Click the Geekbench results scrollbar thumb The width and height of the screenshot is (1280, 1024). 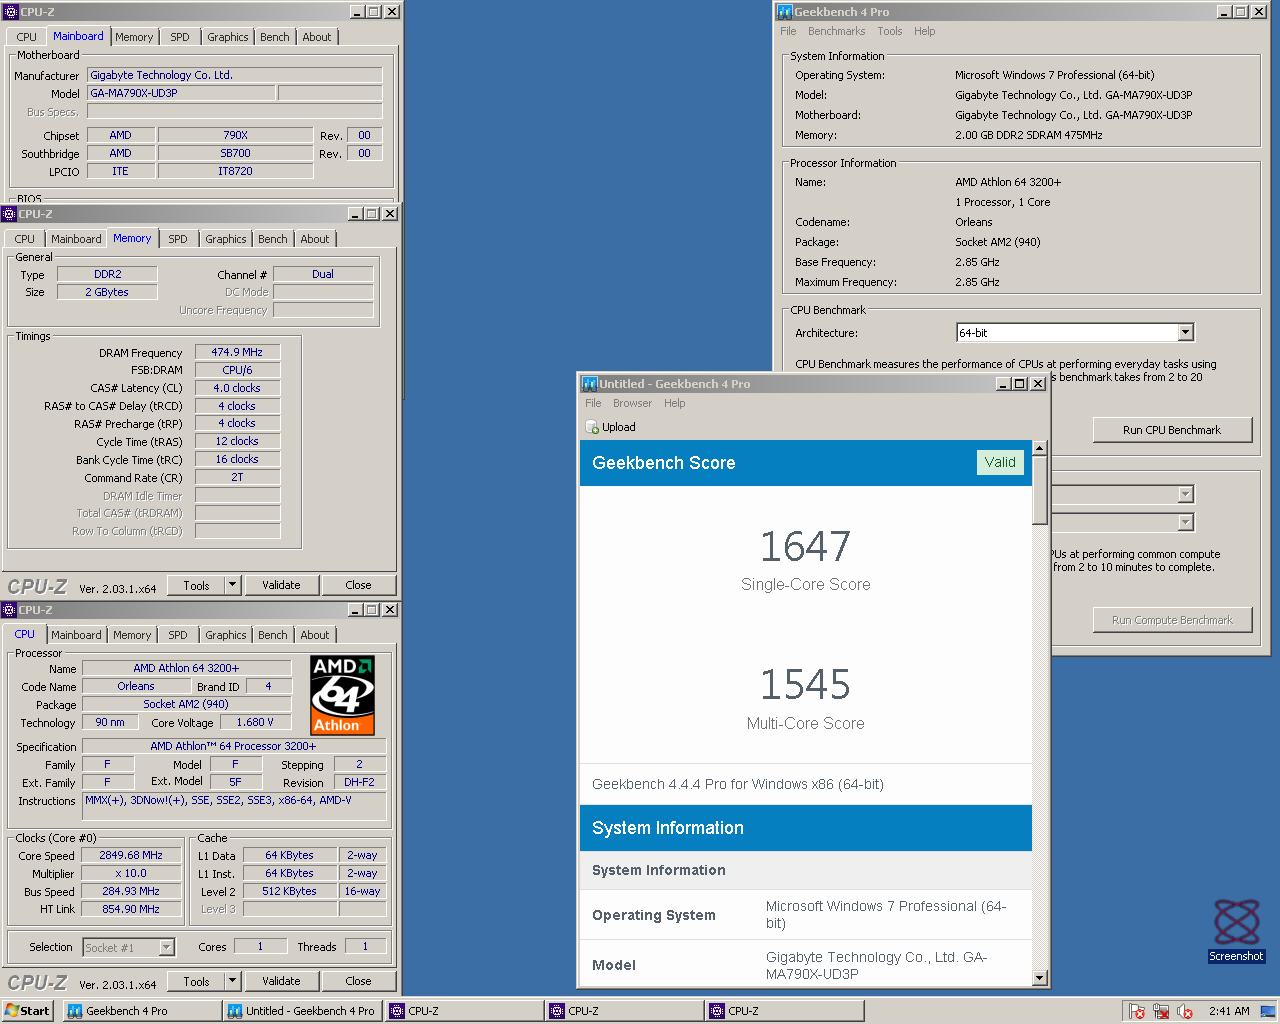tap(1040, 490)
